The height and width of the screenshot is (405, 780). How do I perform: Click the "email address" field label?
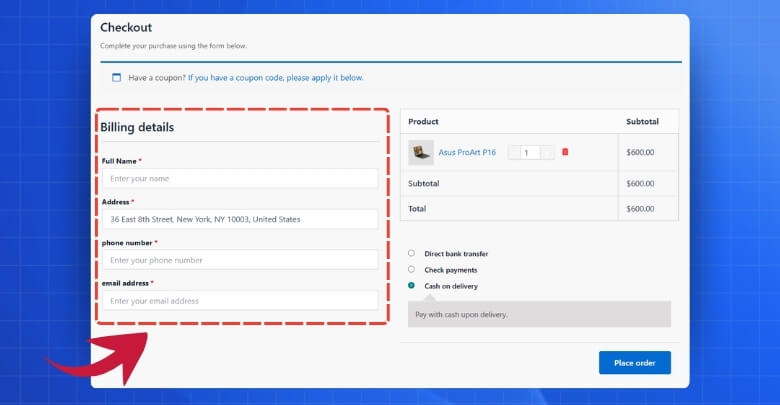pyautogui.click(x=125, y=283)
